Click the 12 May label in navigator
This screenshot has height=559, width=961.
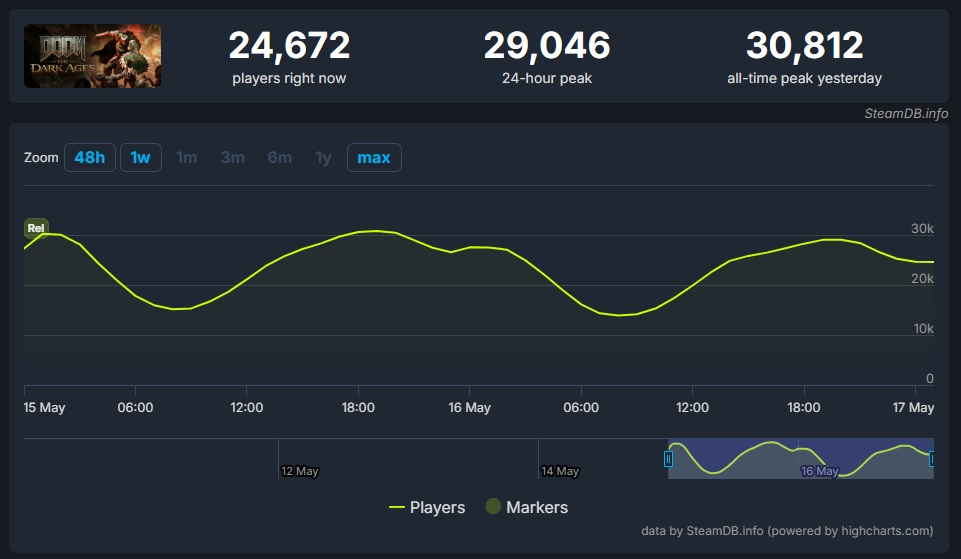(300, 471)
